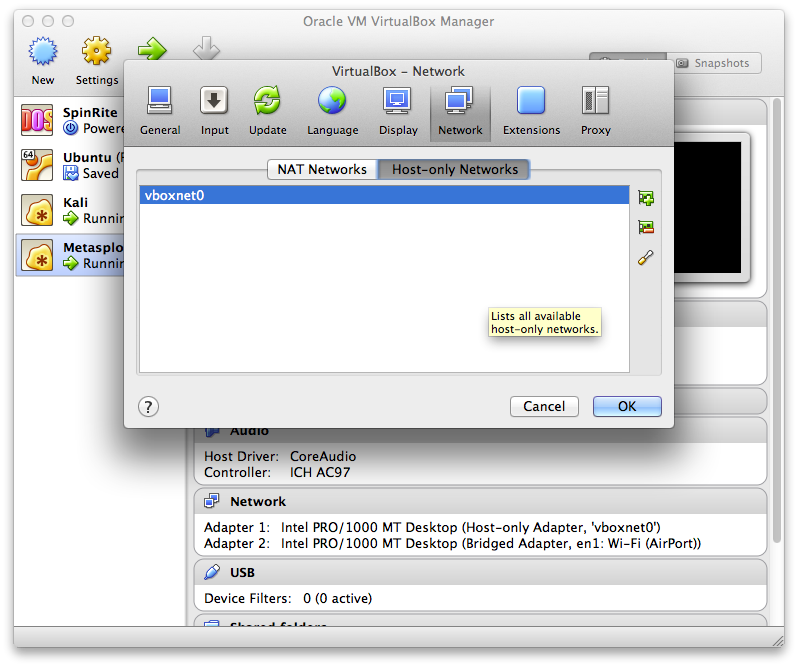Image resolution: width=798 pixels, height=667 pixels.
Task: Add a new host-only network
Action: 646,198
